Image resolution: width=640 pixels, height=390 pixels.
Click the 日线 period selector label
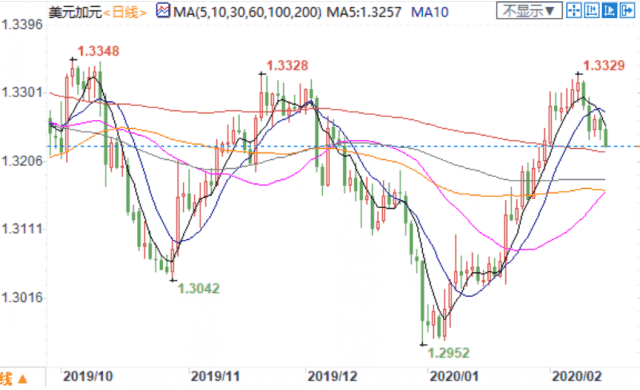click(x=124, y=12)
